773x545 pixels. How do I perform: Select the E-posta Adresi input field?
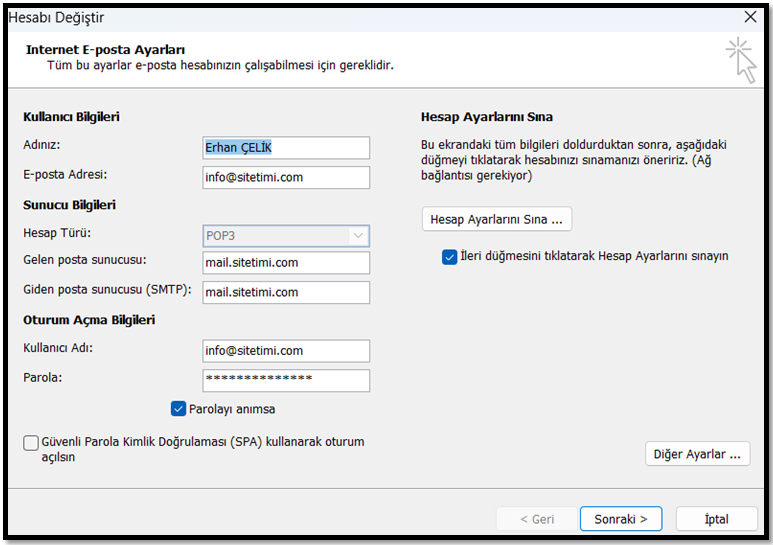(286, 177)
